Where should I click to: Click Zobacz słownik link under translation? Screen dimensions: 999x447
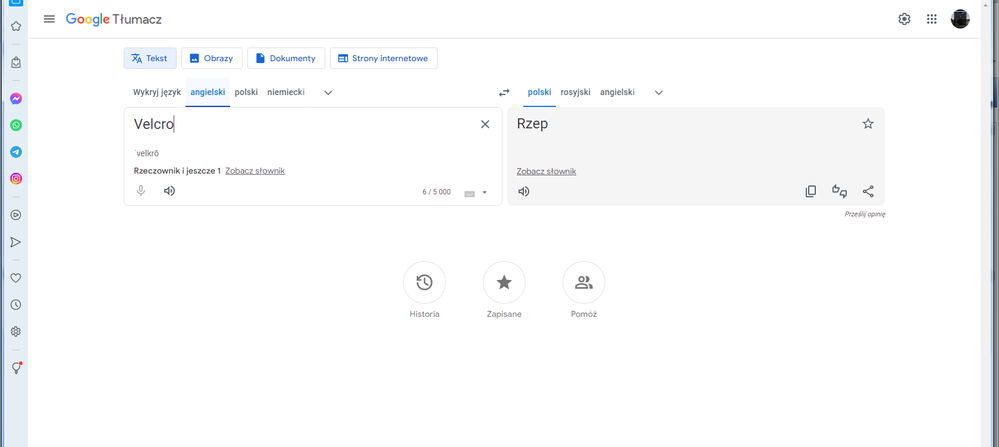click(546, 171)
